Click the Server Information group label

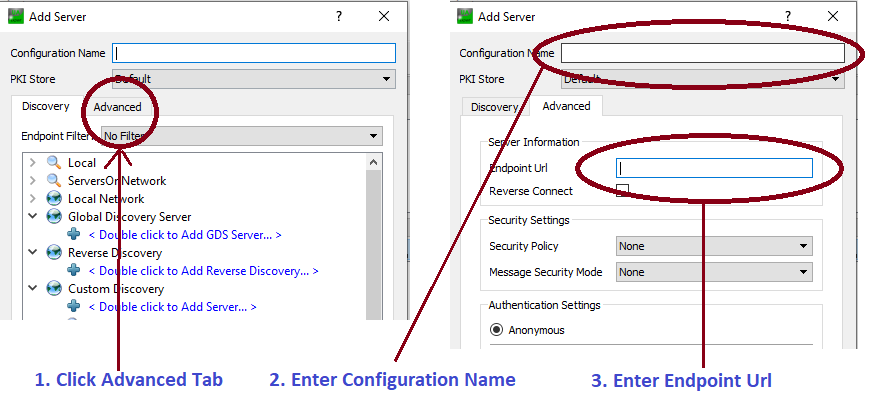(534, 142)
